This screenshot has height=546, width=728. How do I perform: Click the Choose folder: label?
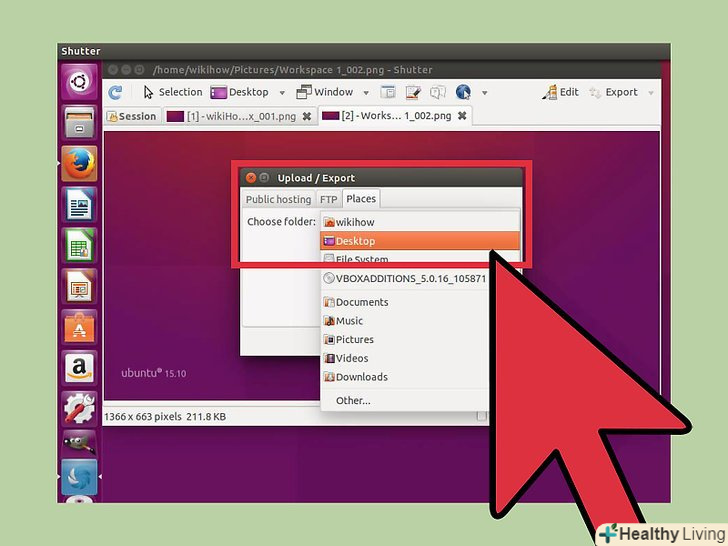[x=281, y=221]
